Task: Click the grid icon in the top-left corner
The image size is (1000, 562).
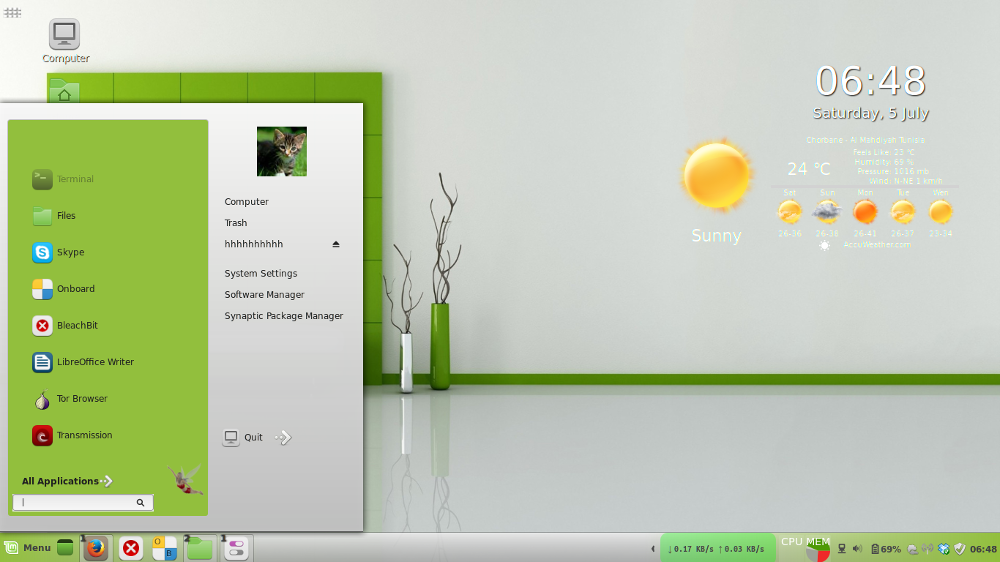Action: 12,12
